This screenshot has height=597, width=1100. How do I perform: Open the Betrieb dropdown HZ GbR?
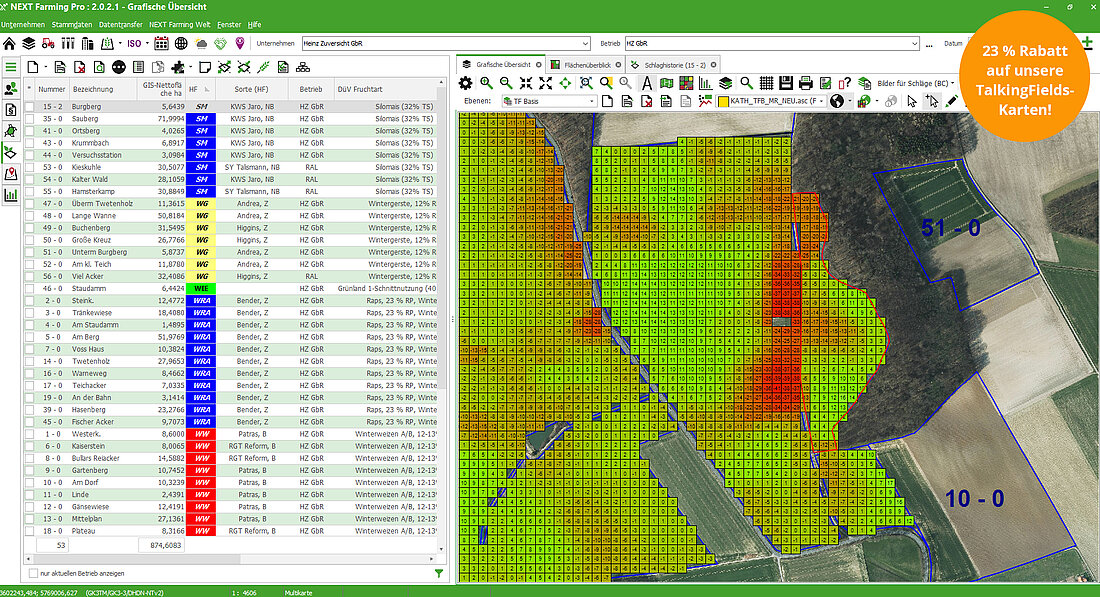coord(772,43)
